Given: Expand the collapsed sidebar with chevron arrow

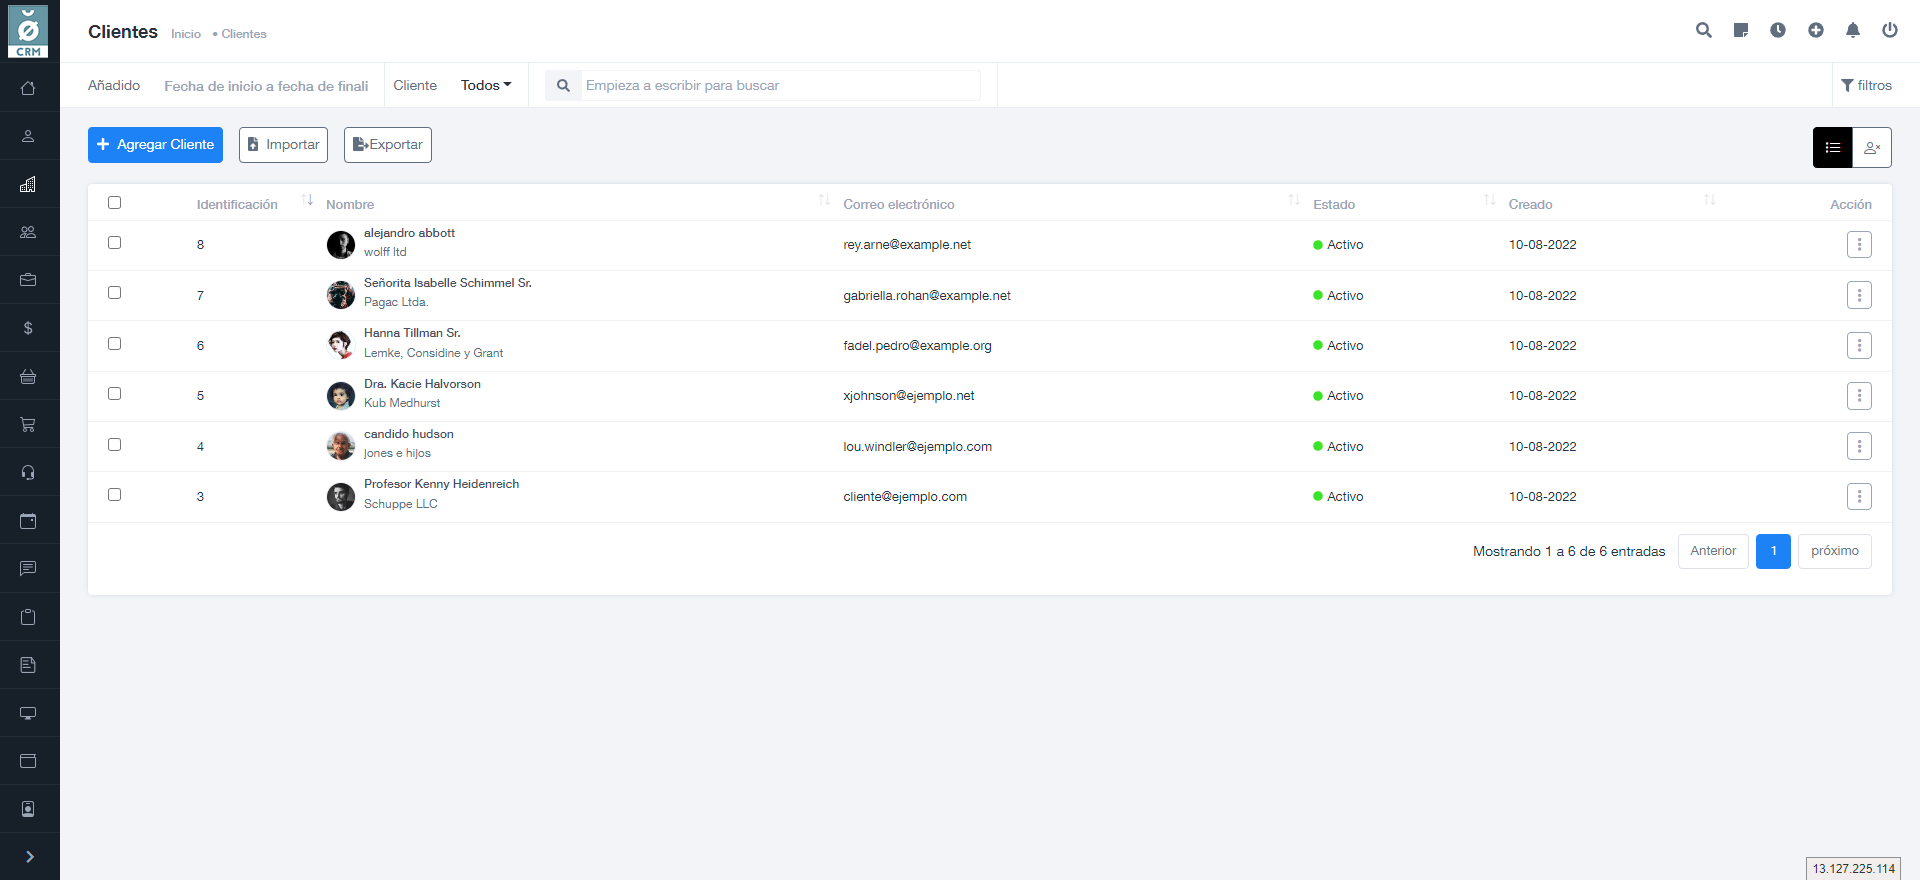Looking at the screenshot, I should pyautogui.click(x=29, y=856).
